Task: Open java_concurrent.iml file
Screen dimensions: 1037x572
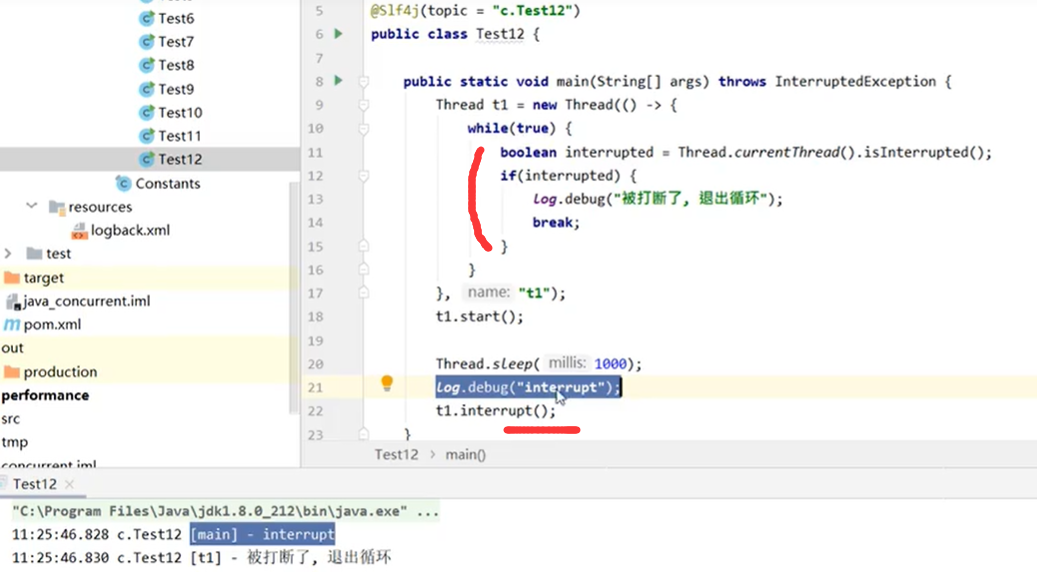Action: coord(87,301)
